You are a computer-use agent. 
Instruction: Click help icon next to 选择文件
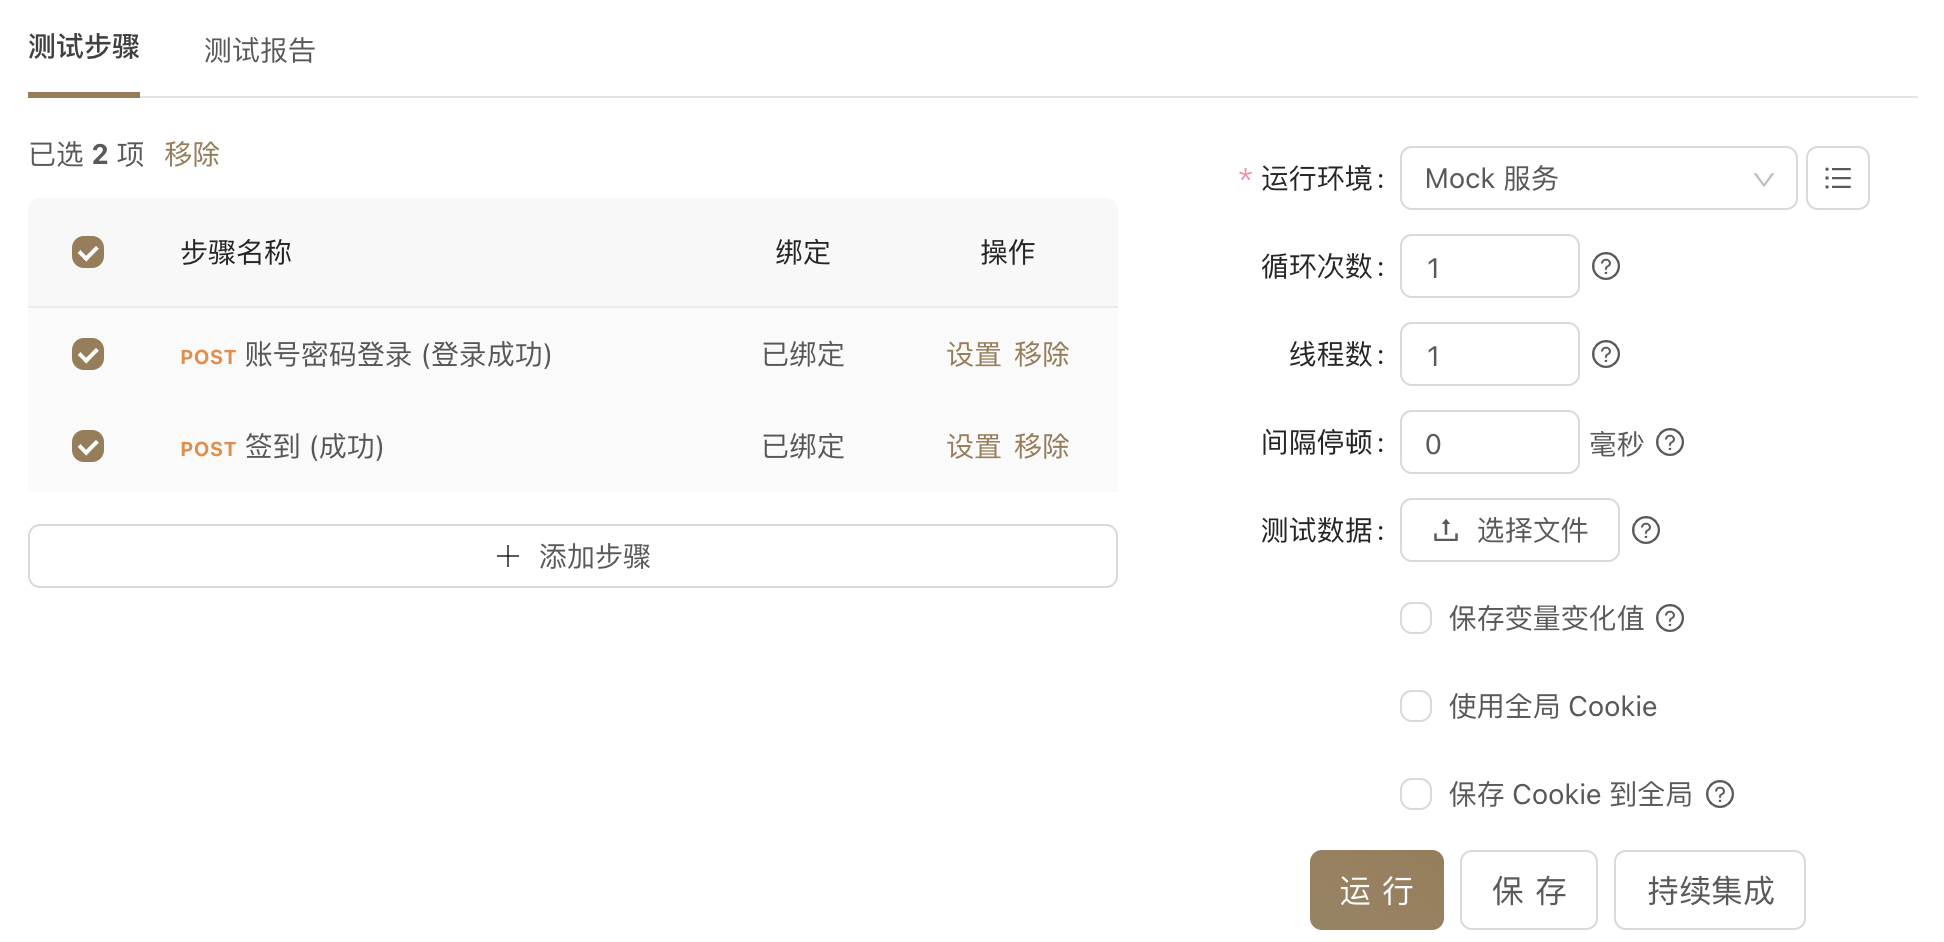pyautogui.click(x=1645, y=530)
